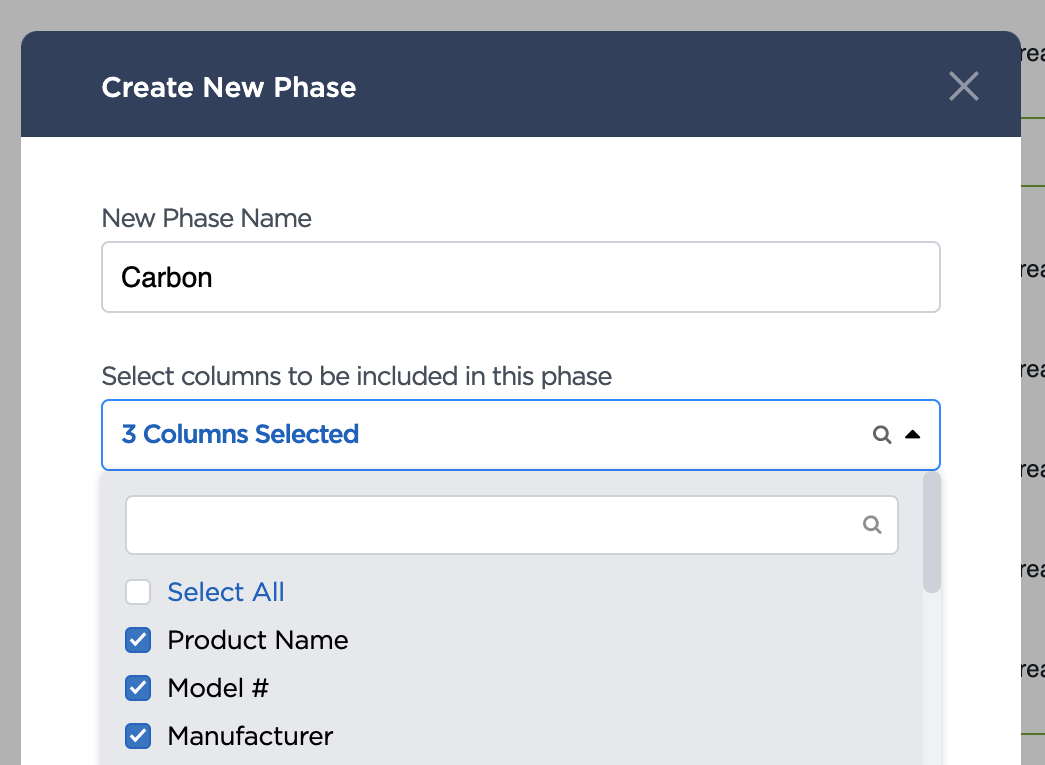
Task: Close the Create New Phase dialog
Action: click(x=963, y=86)
